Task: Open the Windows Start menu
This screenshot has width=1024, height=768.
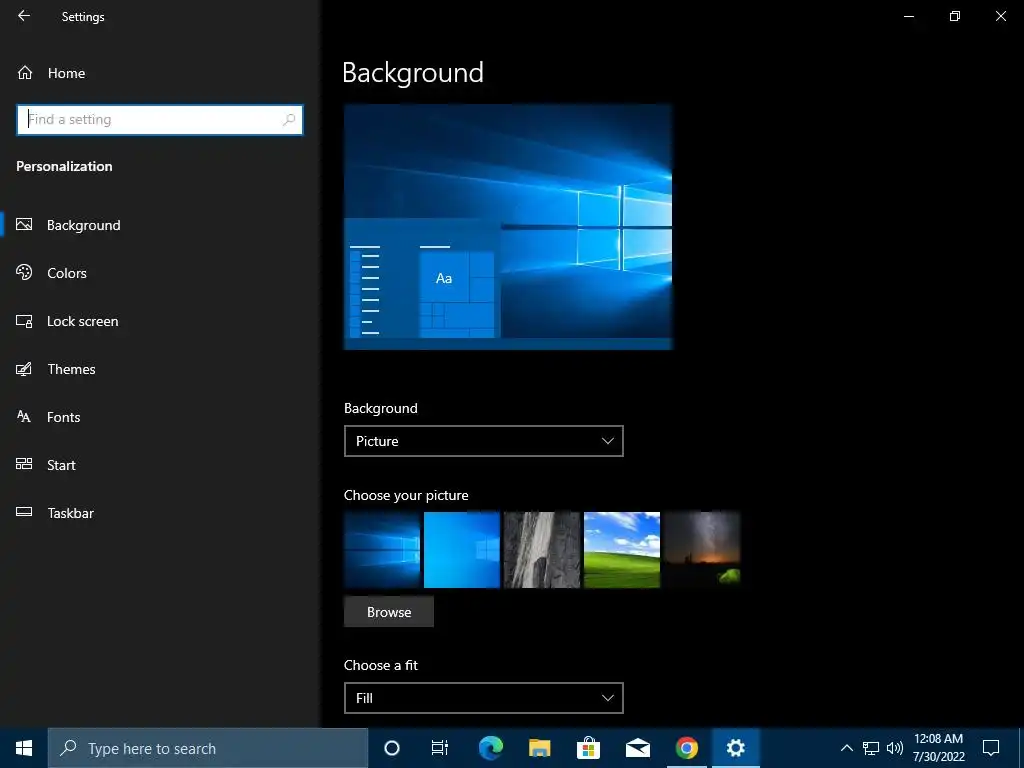Action: coord(24,748)
